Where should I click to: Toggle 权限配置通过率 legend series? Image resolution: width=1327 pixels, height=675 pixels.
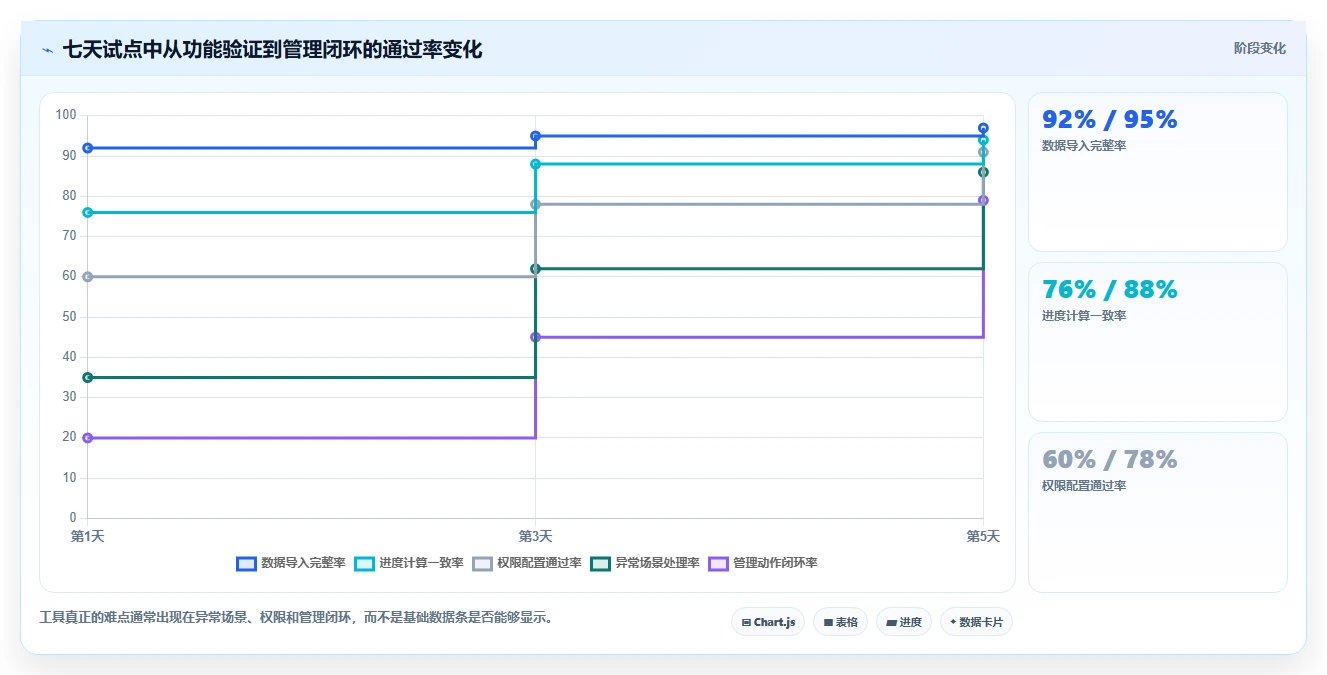[527, 563]
